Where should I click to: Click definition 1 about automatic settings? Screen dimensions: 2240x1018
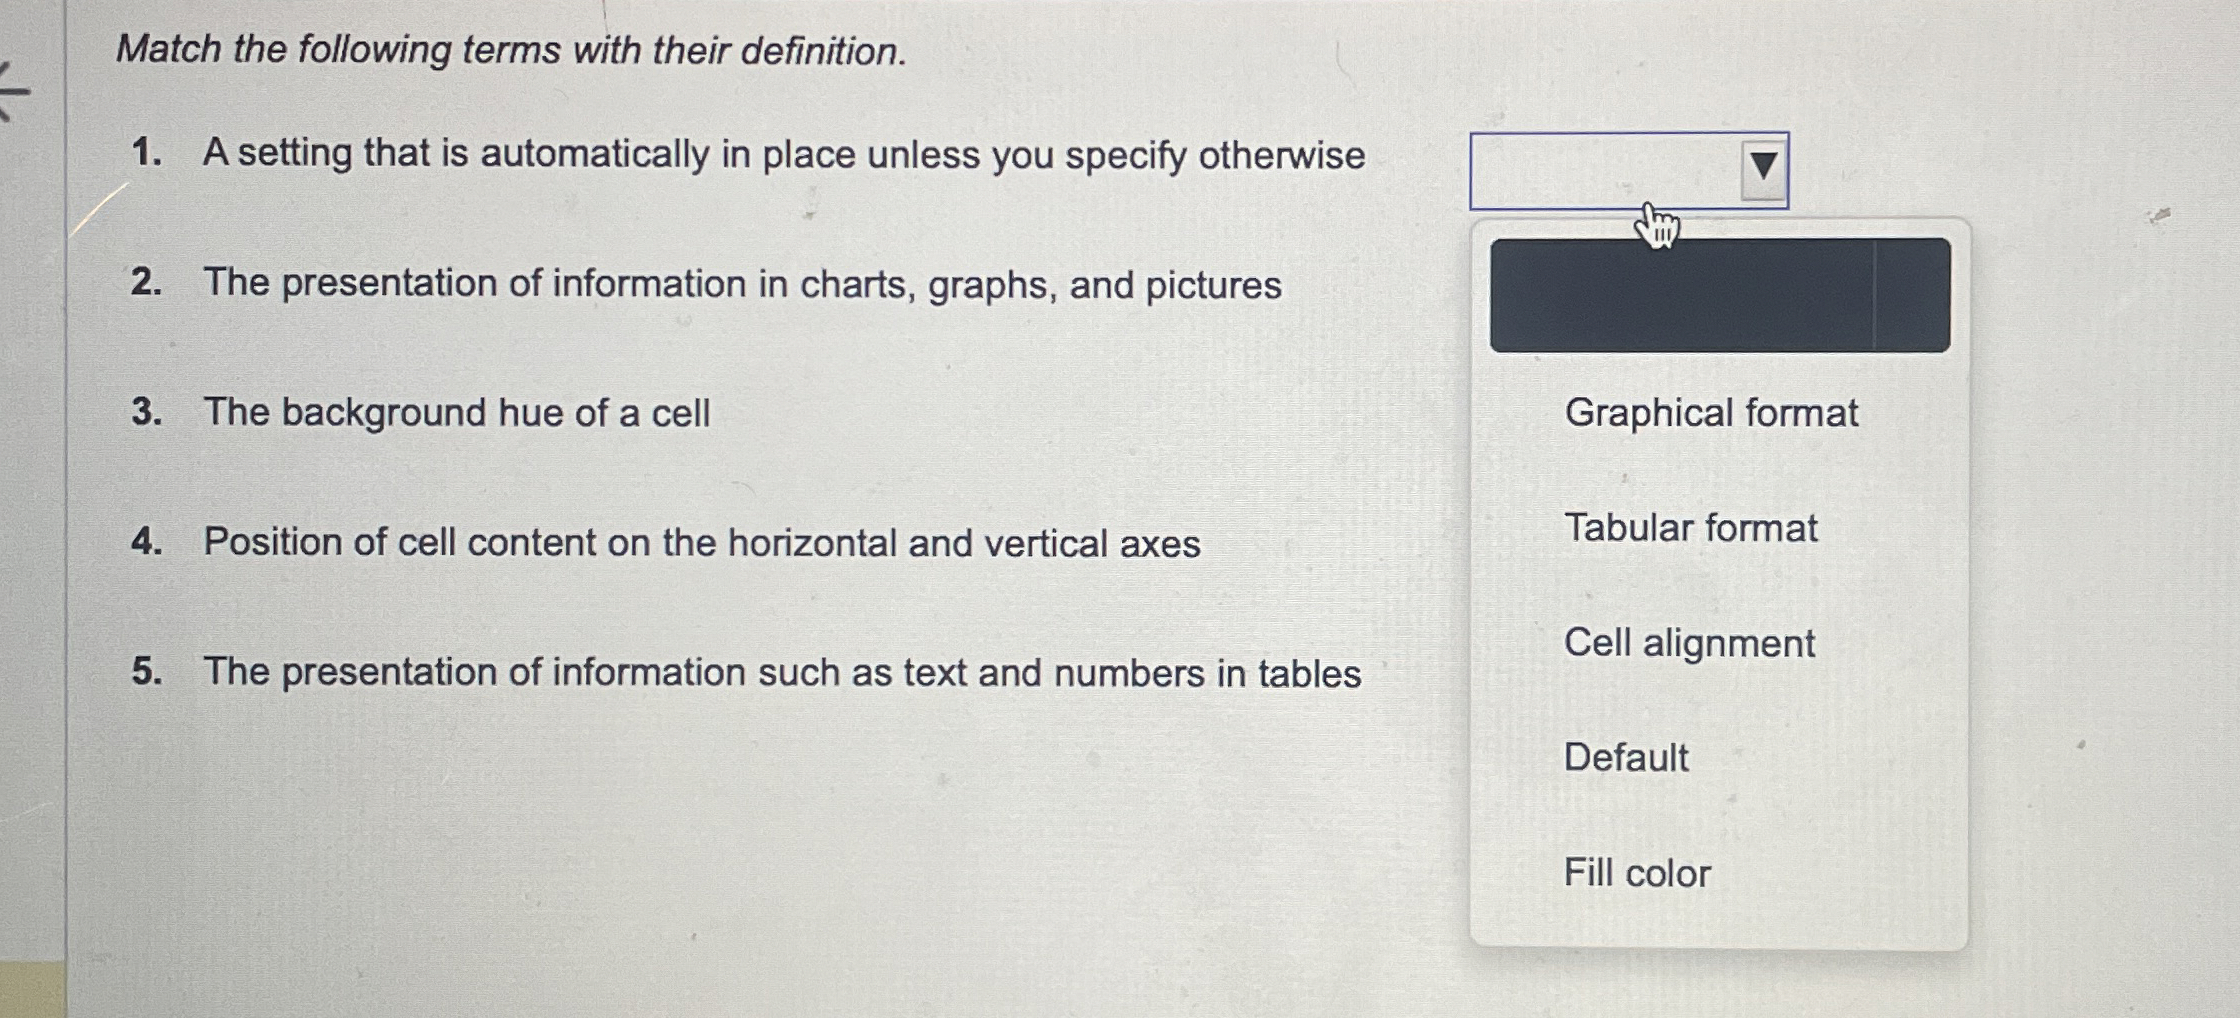pos(780,153)
